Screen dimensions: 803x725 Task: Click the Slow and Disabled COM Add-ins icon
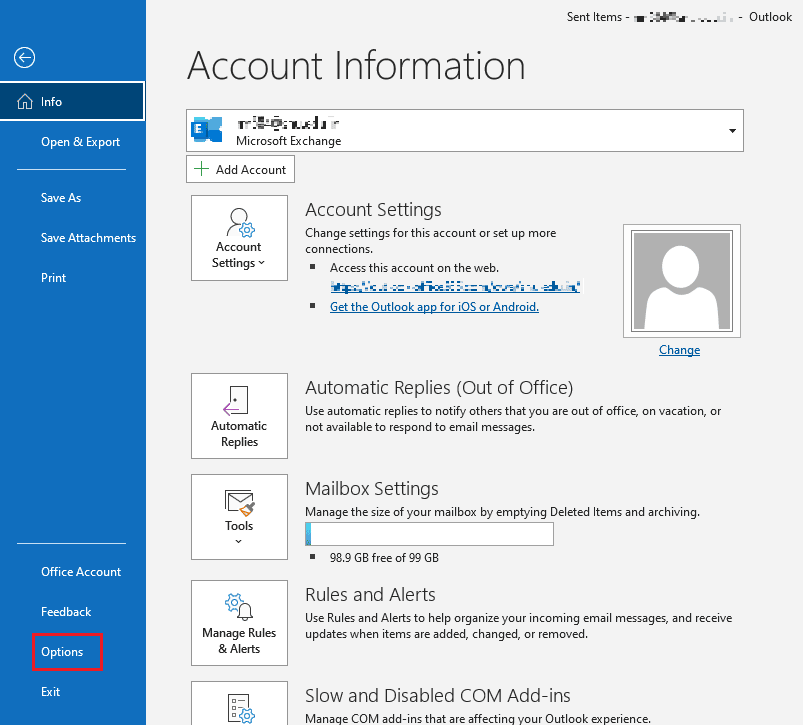tap(239, 707)
